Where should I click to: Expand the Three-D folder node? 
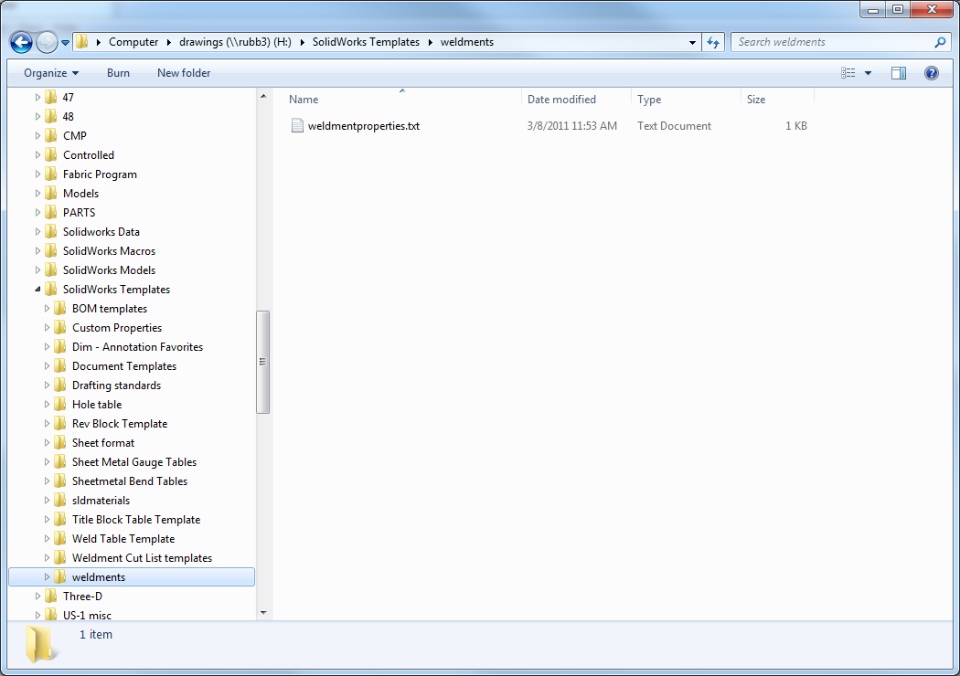click(37, 596)
